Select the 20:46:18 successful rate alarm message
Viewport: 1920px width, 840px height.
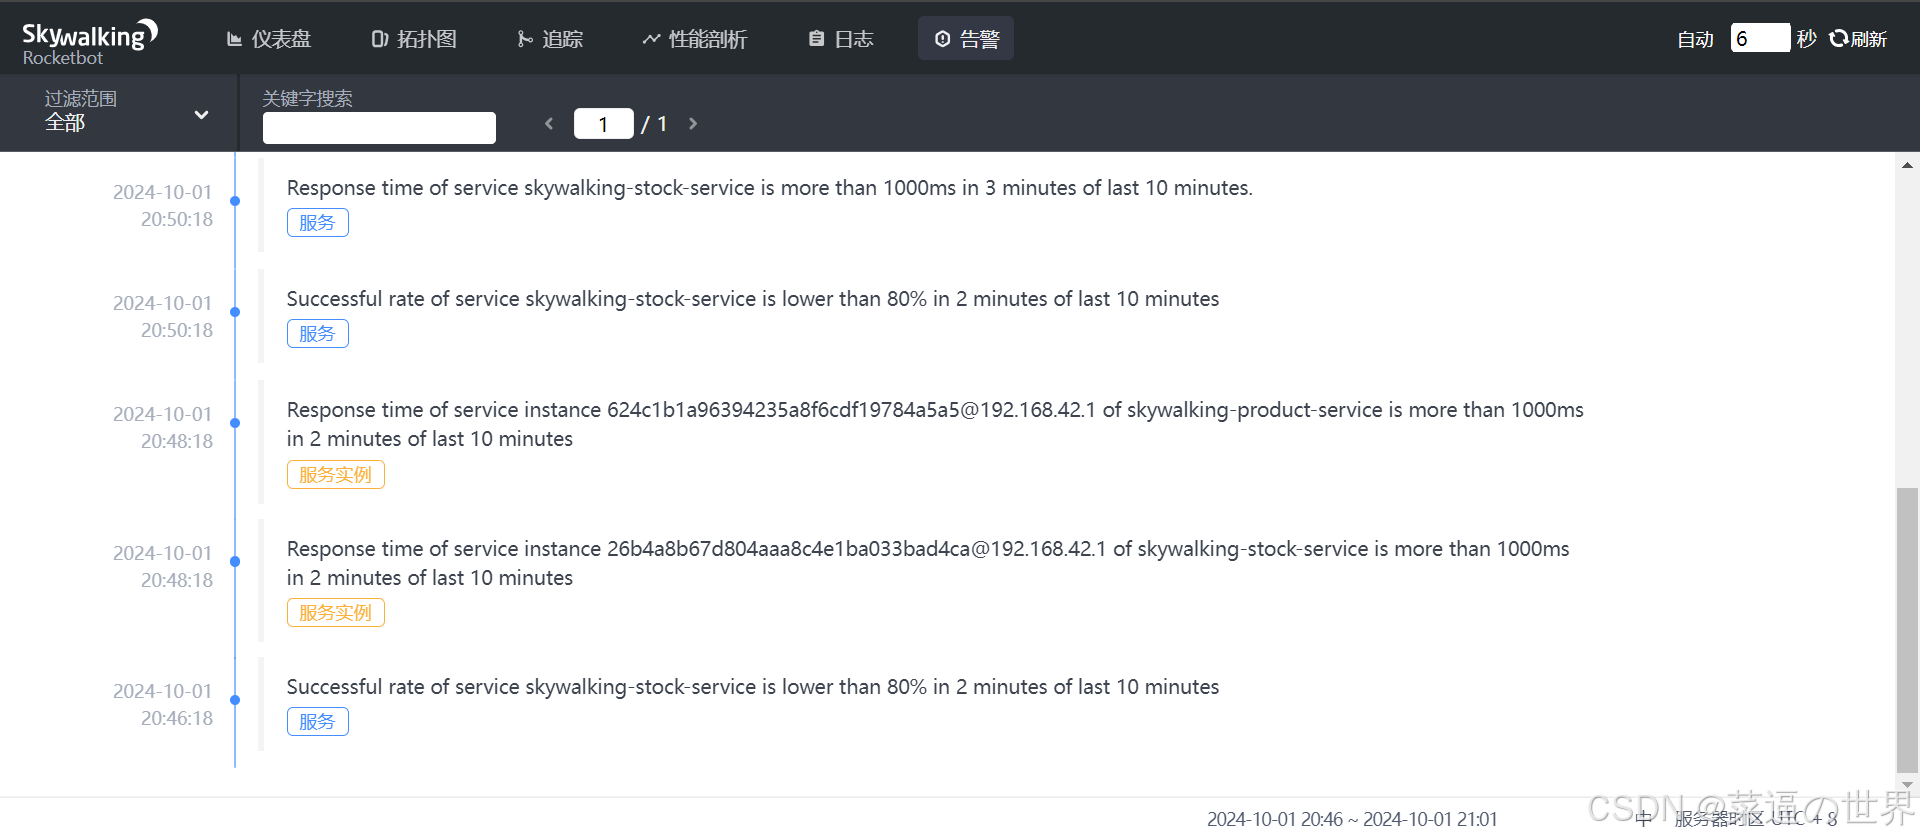(x=753, y=687)
